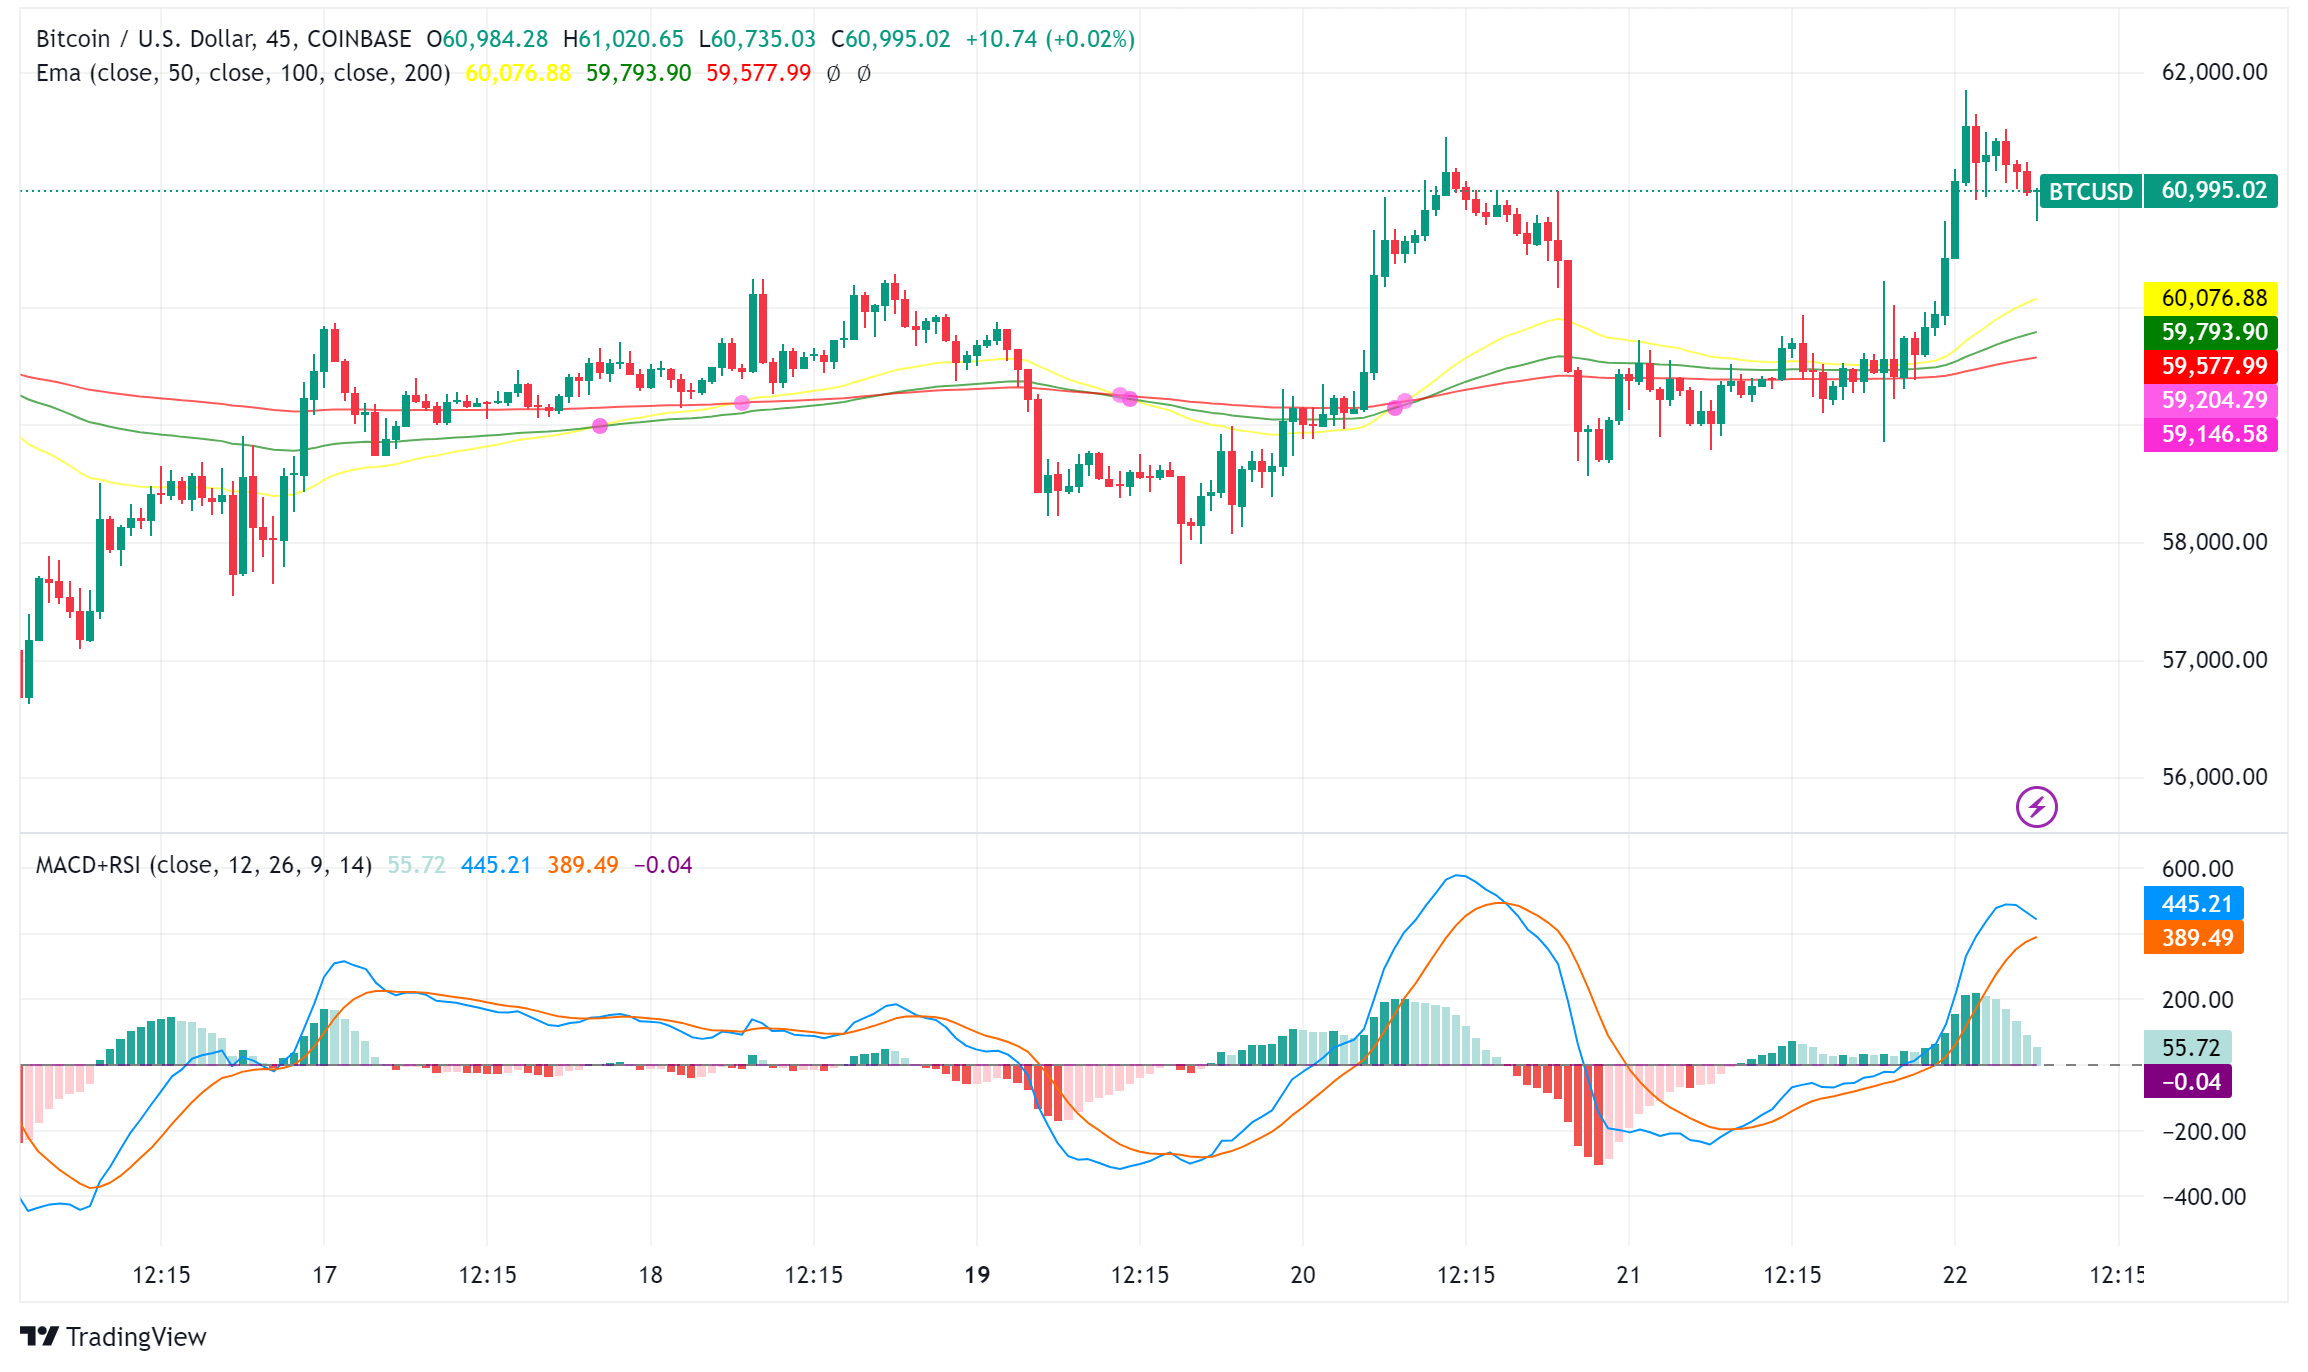Screen dimensions: 2308x1372
Task: Expand the Ema indicator legend settings
Action: [240, 72]
